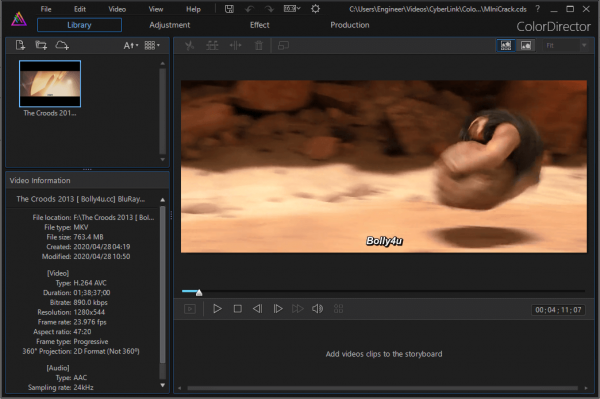600x399 pixels.
Task: Step to previous frame
Action: (x=258, y=309)
